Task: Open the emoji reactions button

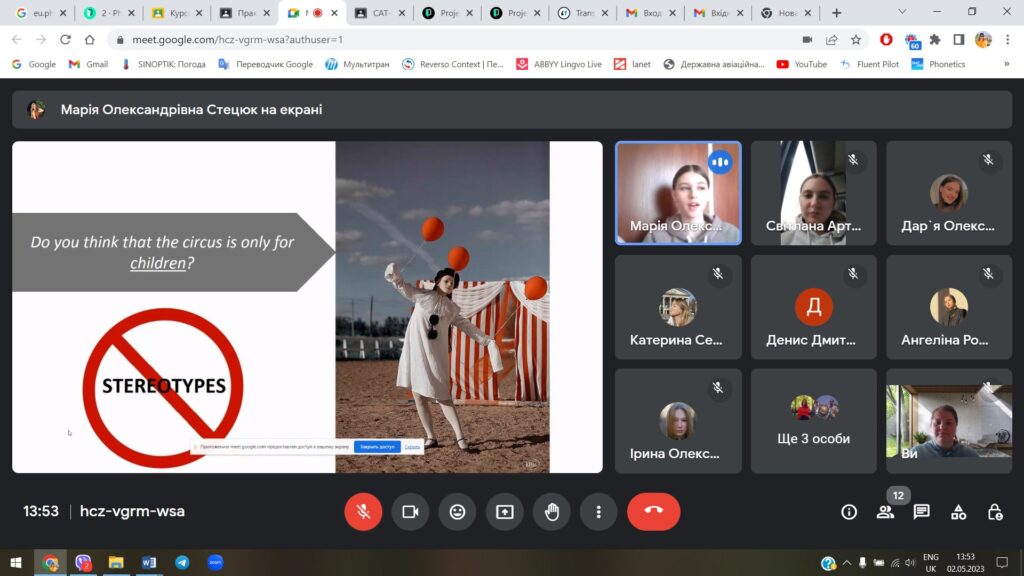Action: point(457,512)
